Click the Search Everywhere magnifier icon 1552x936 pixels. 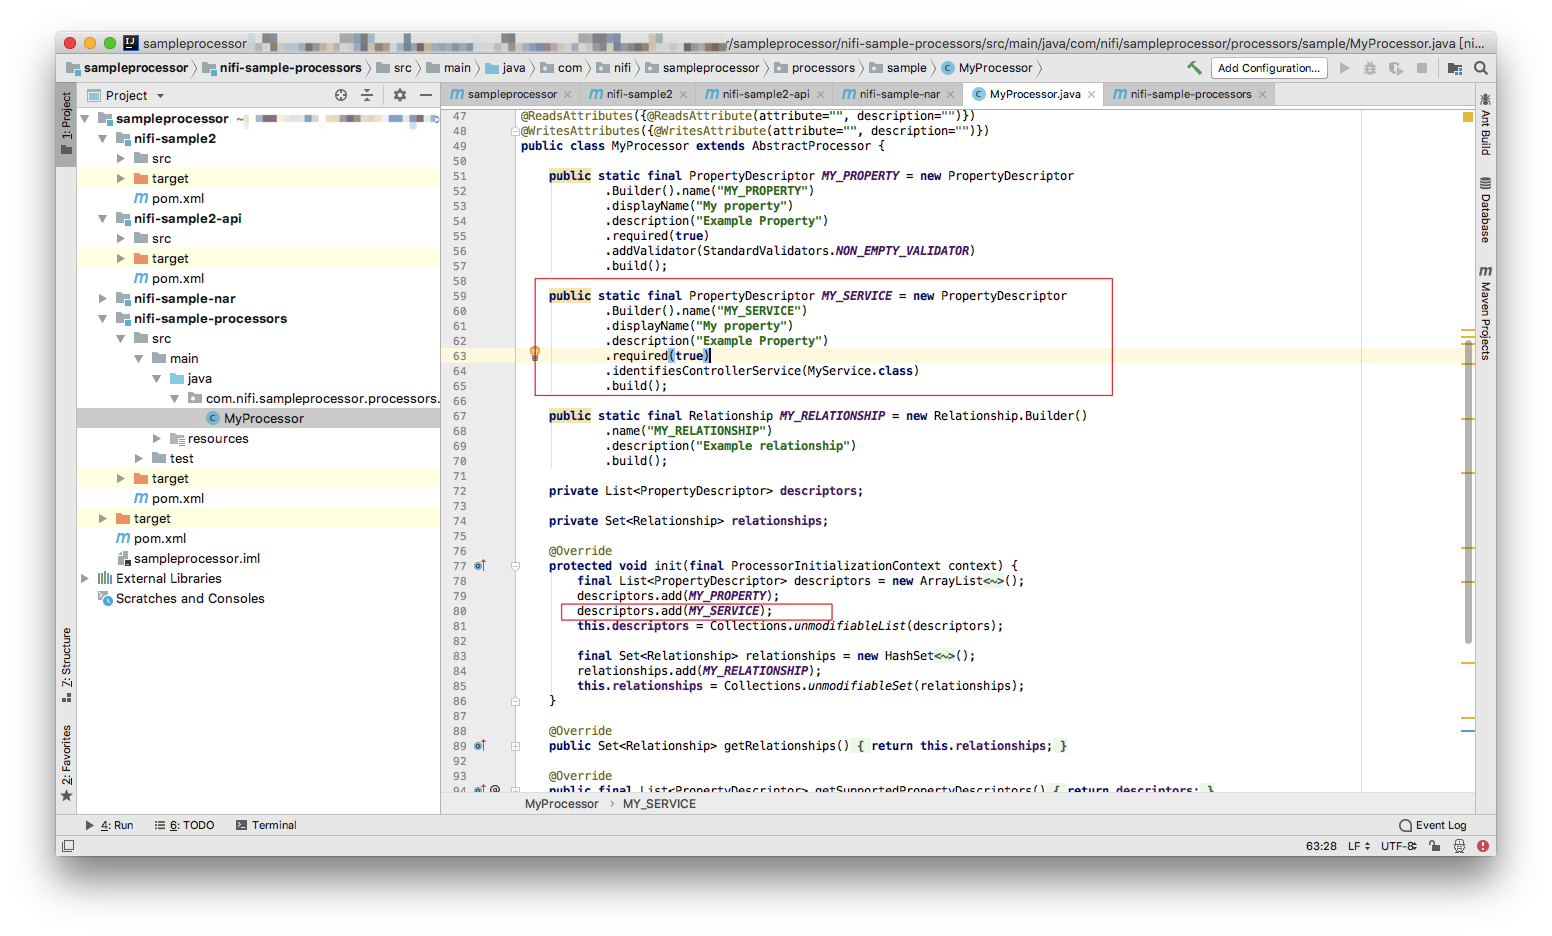tap(1481, 68)
